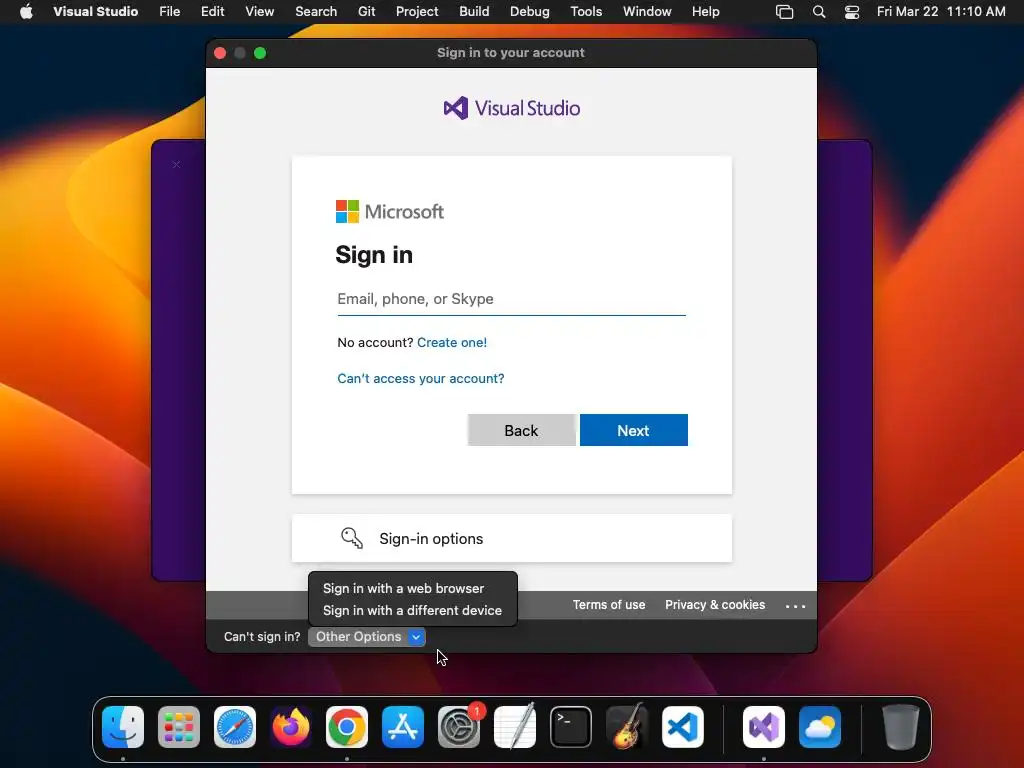The image size is (1024, 768).
Task: Open the Weather app in dock
Action: 820,727
